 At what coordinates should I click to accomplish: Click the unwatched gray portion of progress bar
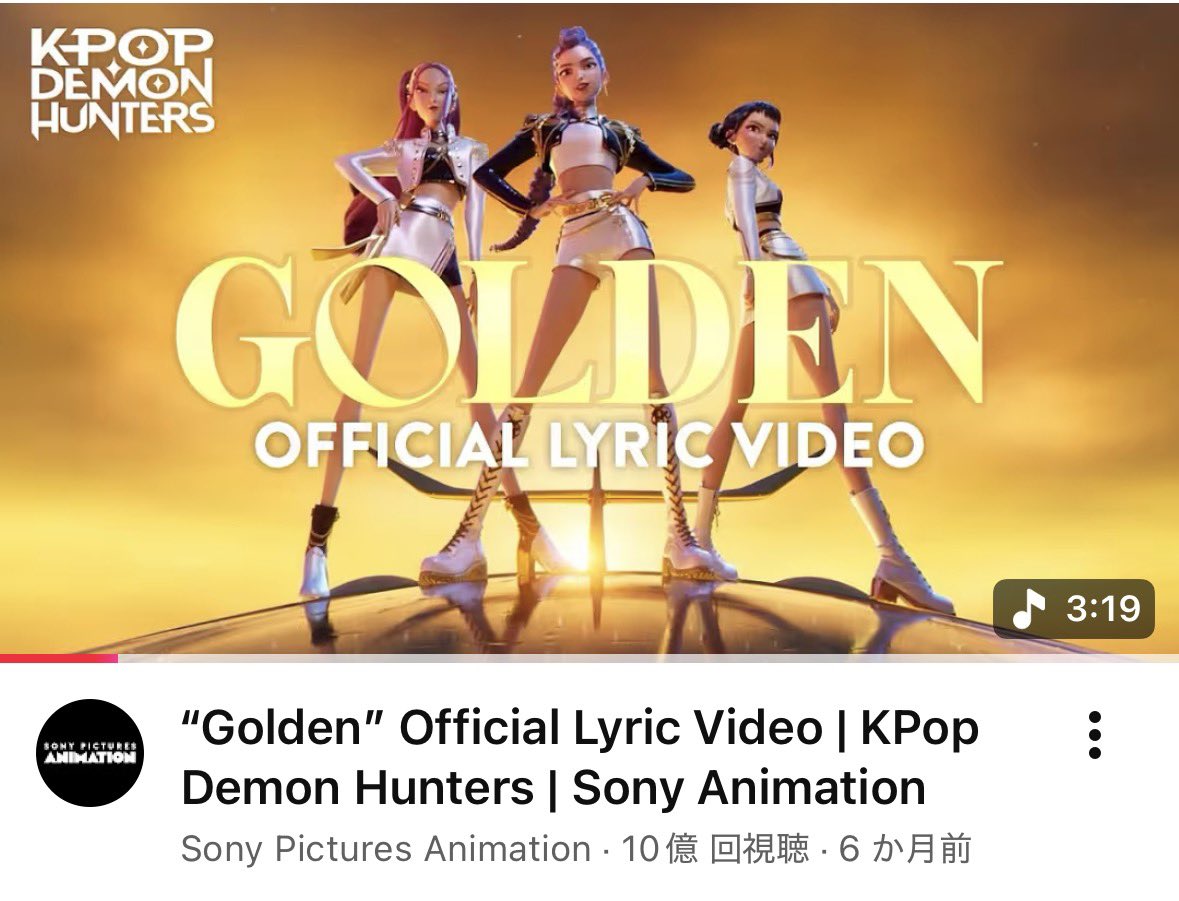[648, 659]
